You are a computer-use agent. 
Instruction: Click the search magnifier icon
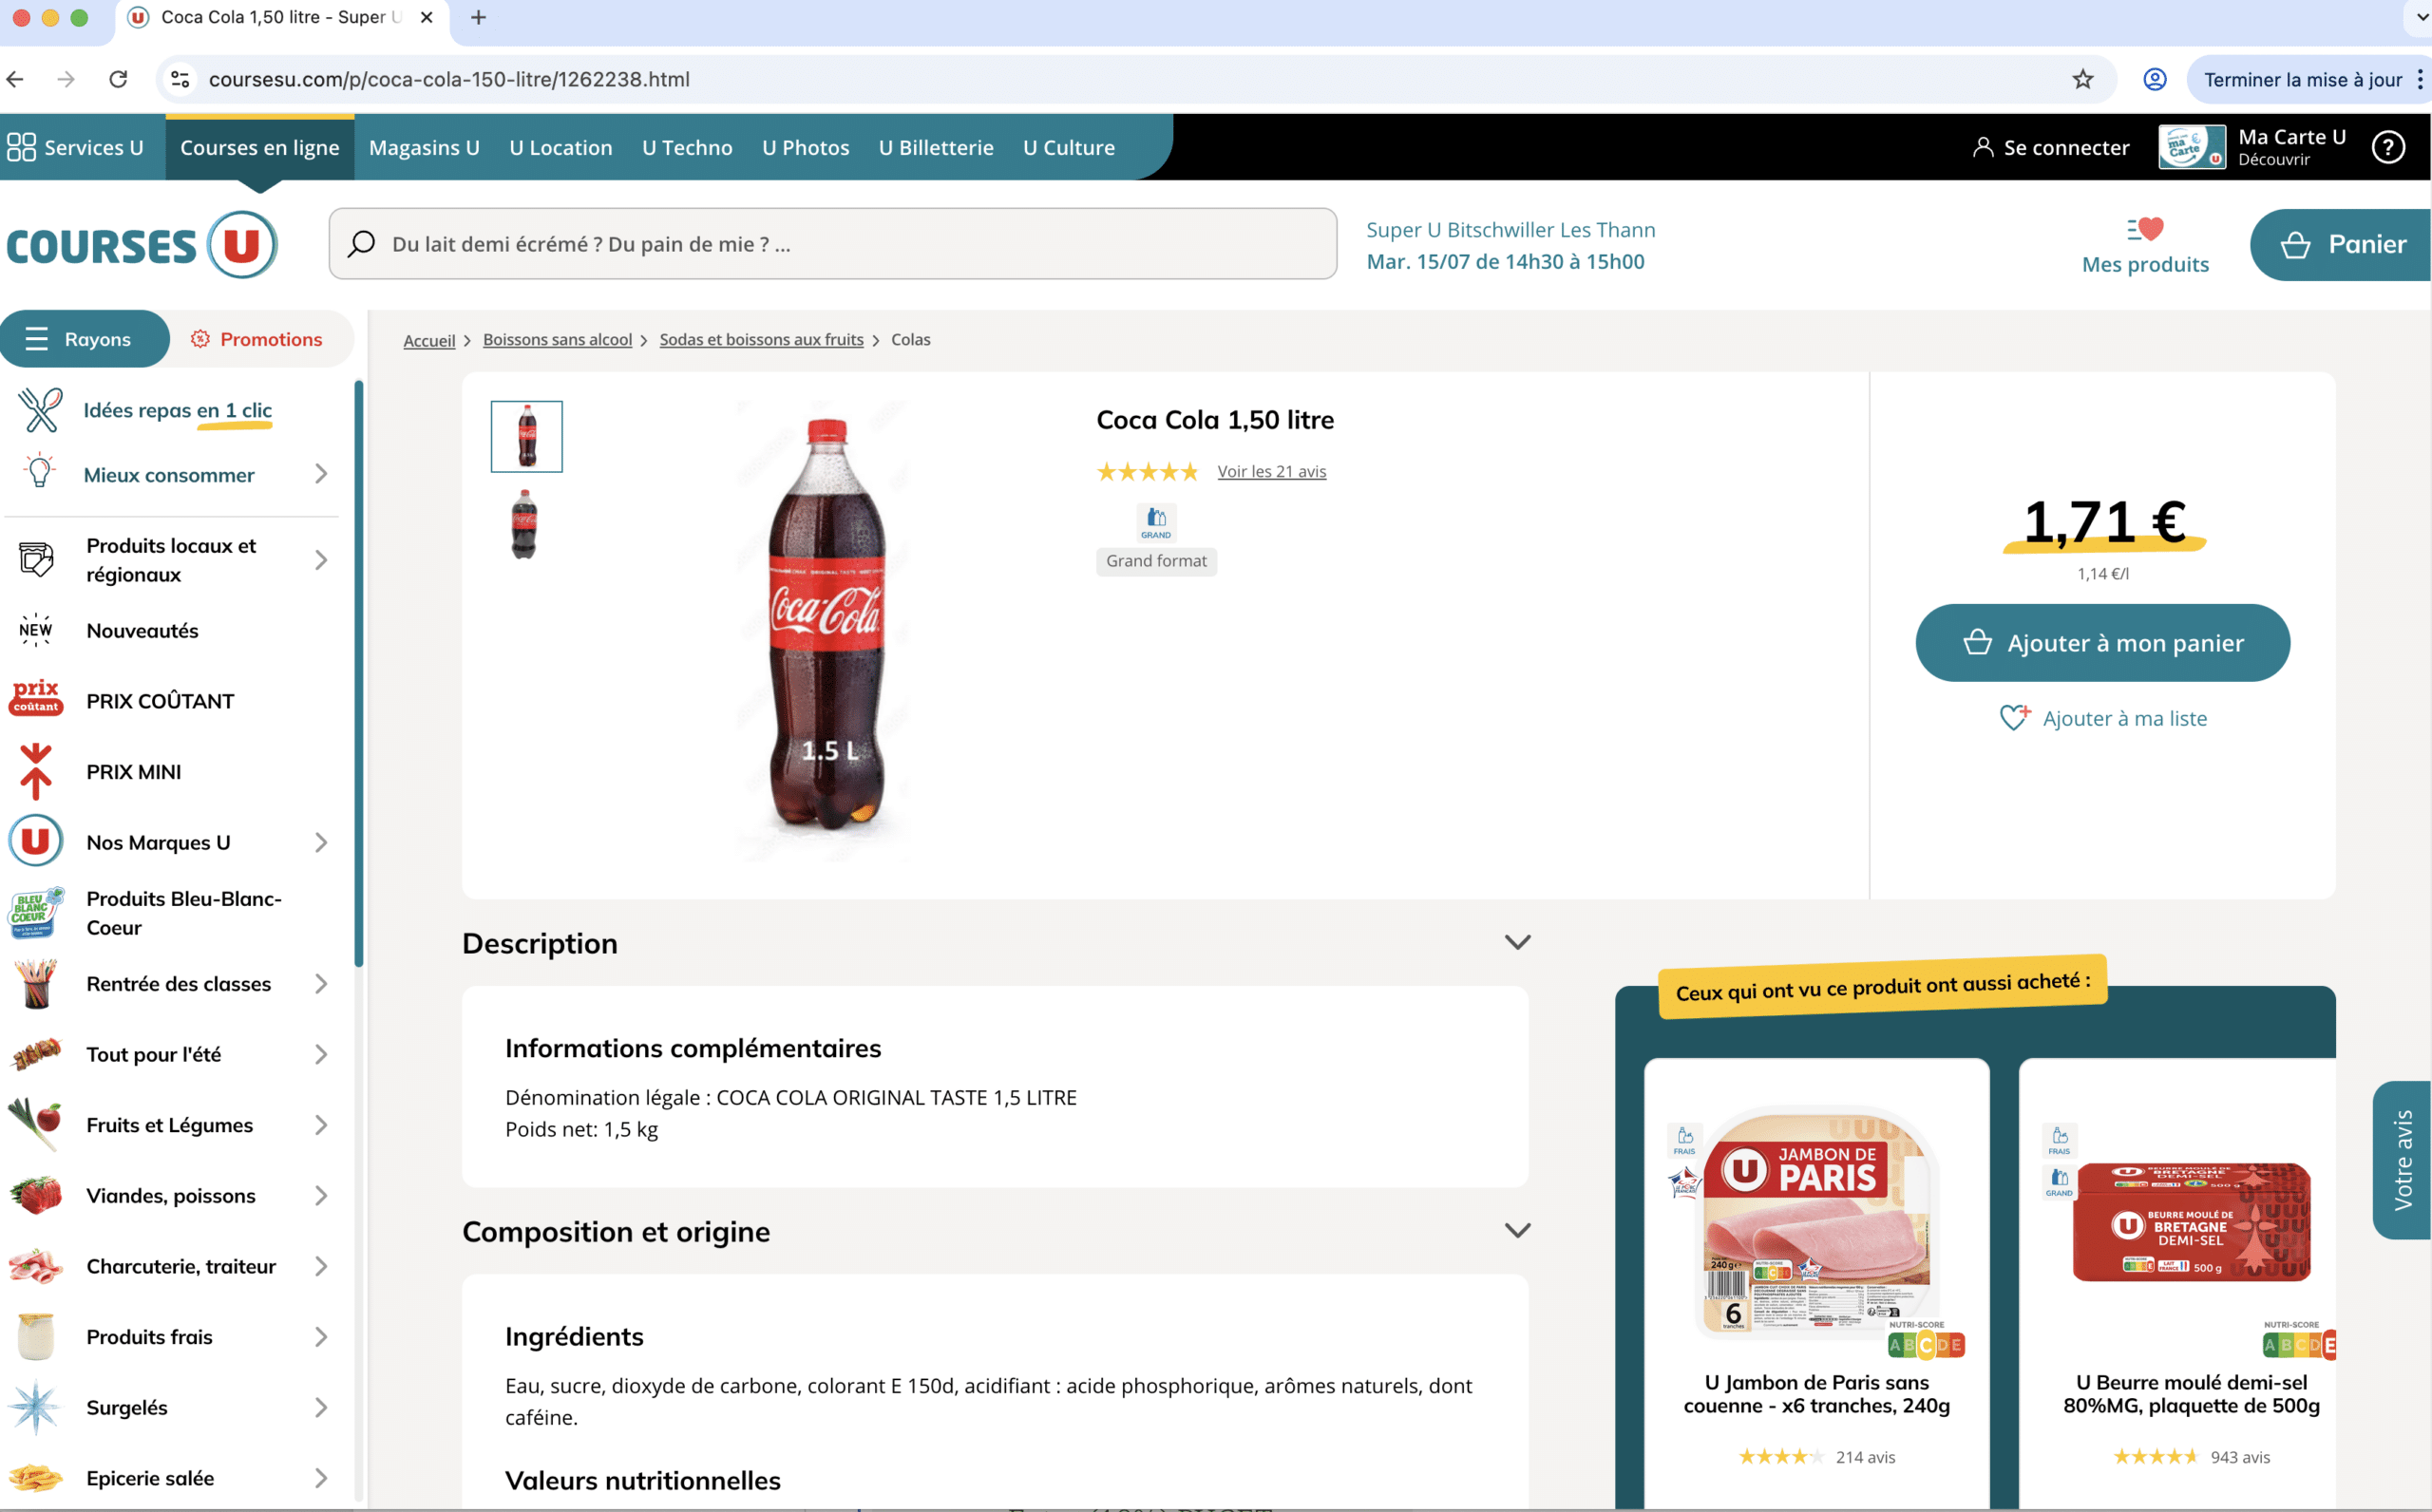point(361,244)
